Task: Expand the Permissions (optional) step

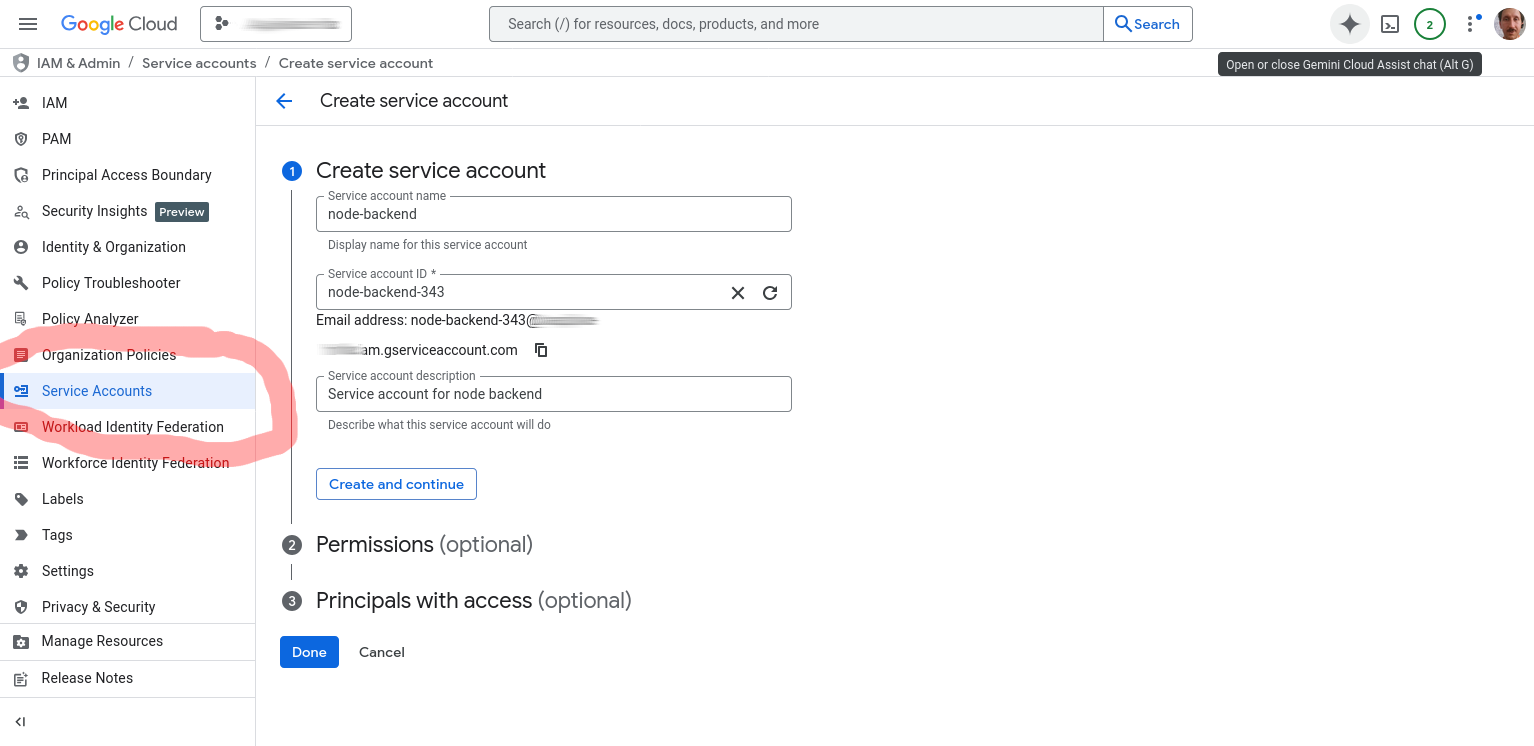Action: tap(423, 545)
